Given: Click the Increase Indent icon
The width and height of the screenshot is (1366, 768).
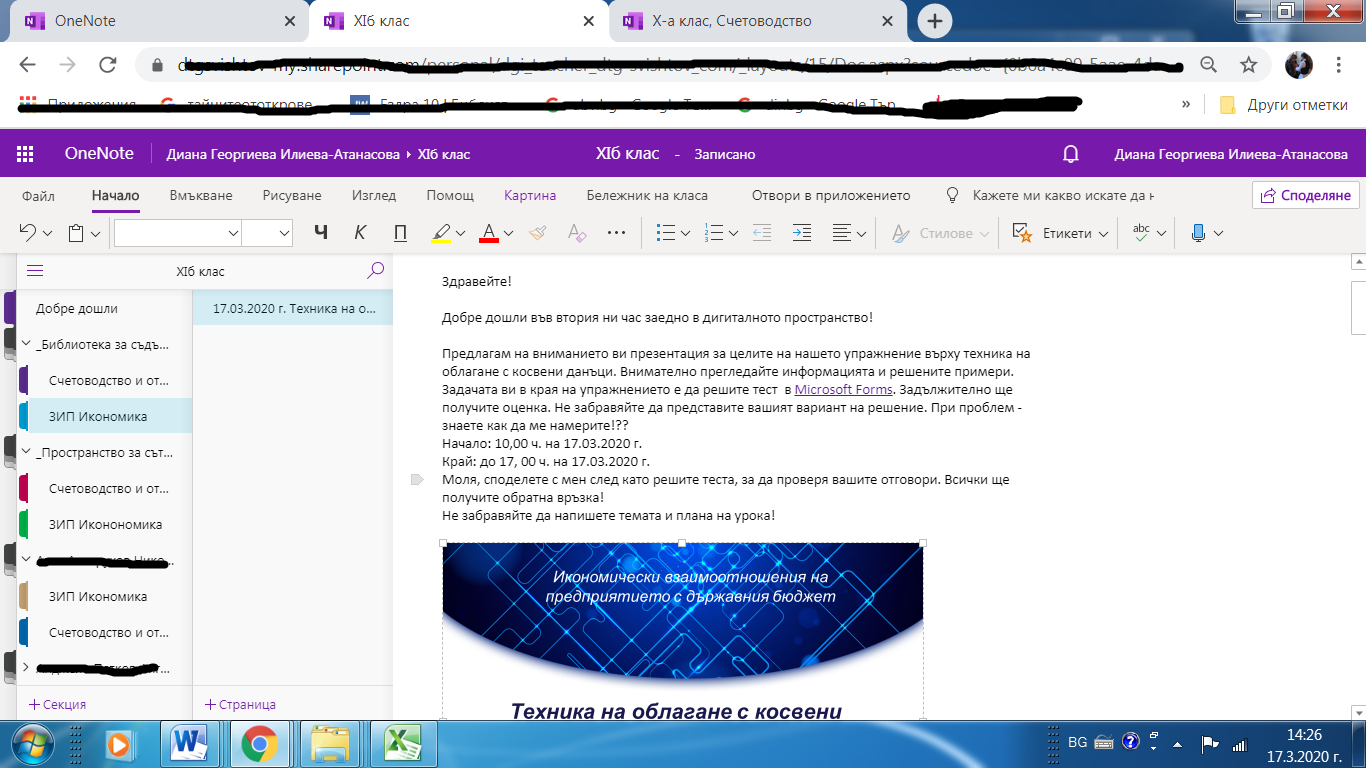Looking at the screenshot, I should coord(802,233).
